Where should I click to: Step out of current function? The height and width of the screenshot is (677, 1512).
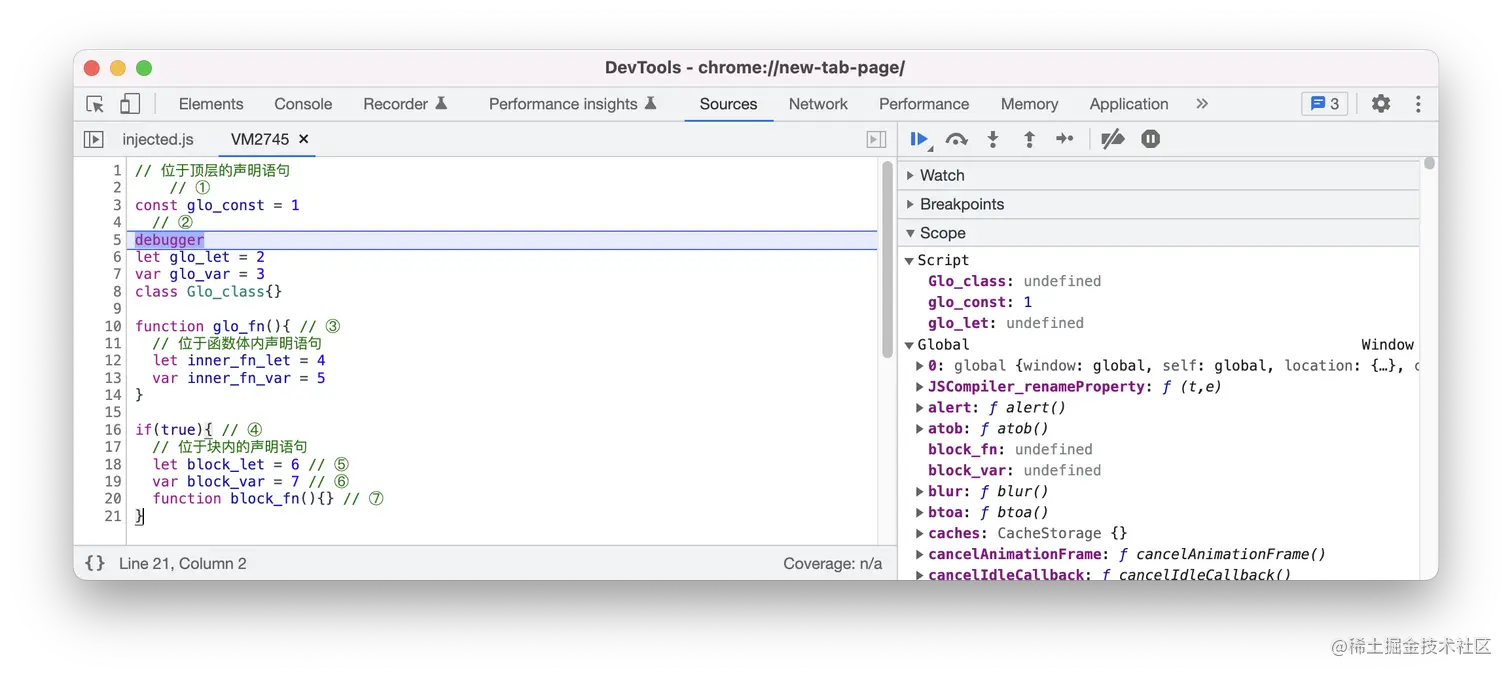click(x=1029, y=139)
